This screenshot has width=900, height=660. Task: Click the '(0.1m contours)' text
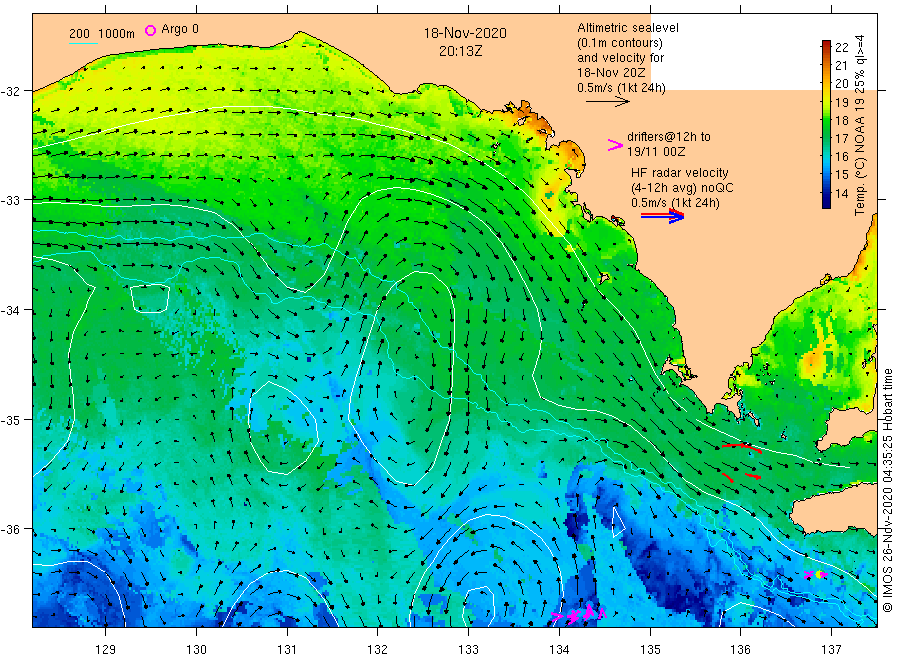pos(619,42)
